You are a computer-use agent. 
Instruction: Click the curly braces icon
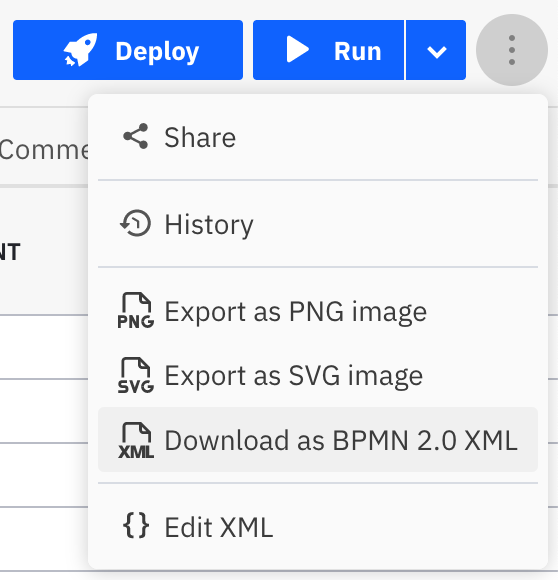[136, 525]
